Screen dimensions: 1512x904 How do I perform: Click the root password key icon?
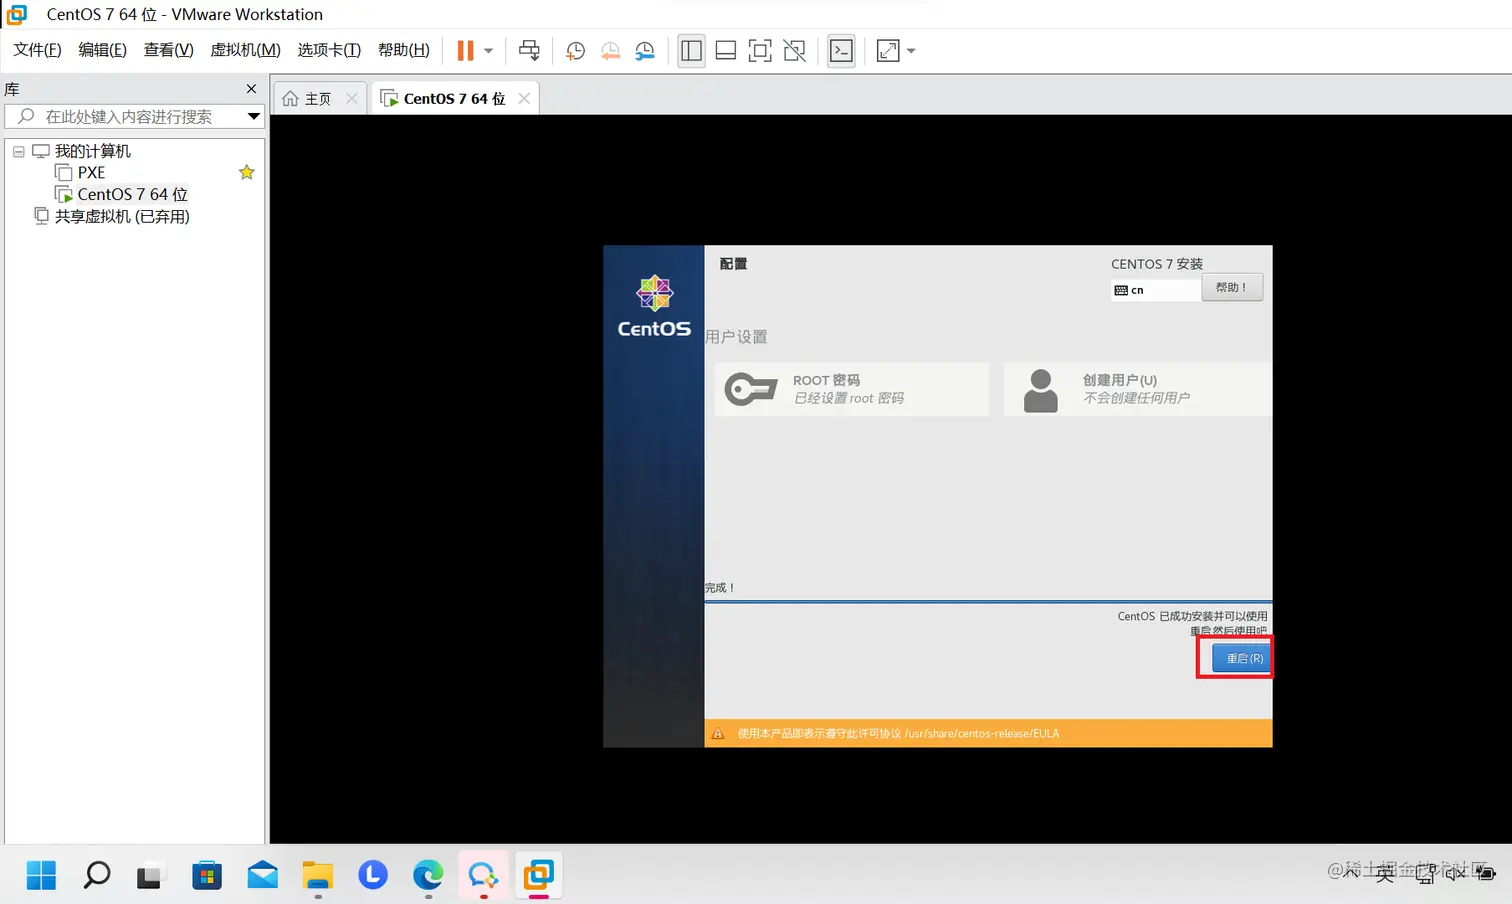[x=751, y=388]
